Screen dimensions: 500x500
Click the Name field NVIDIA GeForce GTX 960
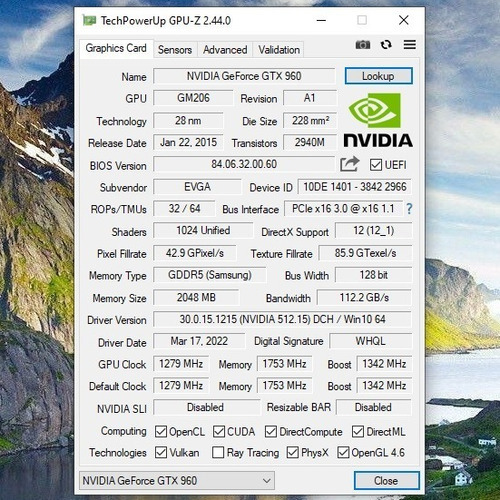[x=244, y=76]
